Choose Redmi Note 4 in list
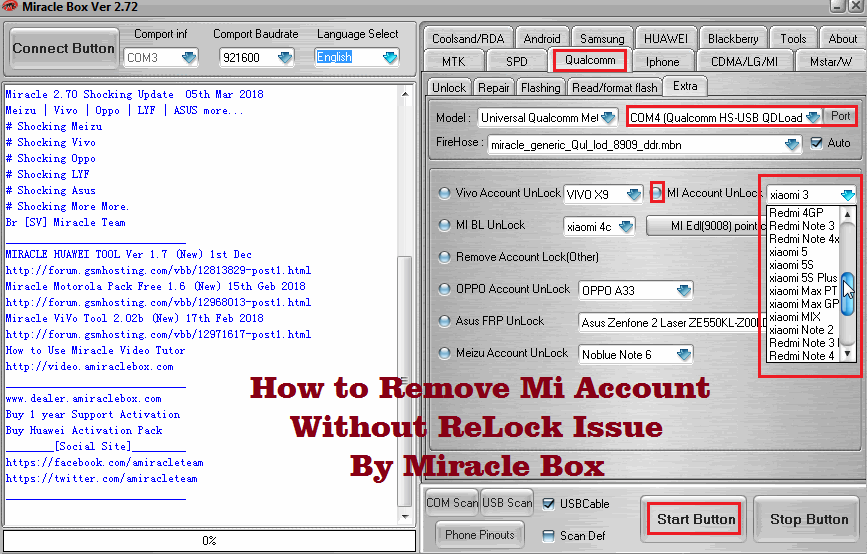867x554 pixels. point(803,356)
